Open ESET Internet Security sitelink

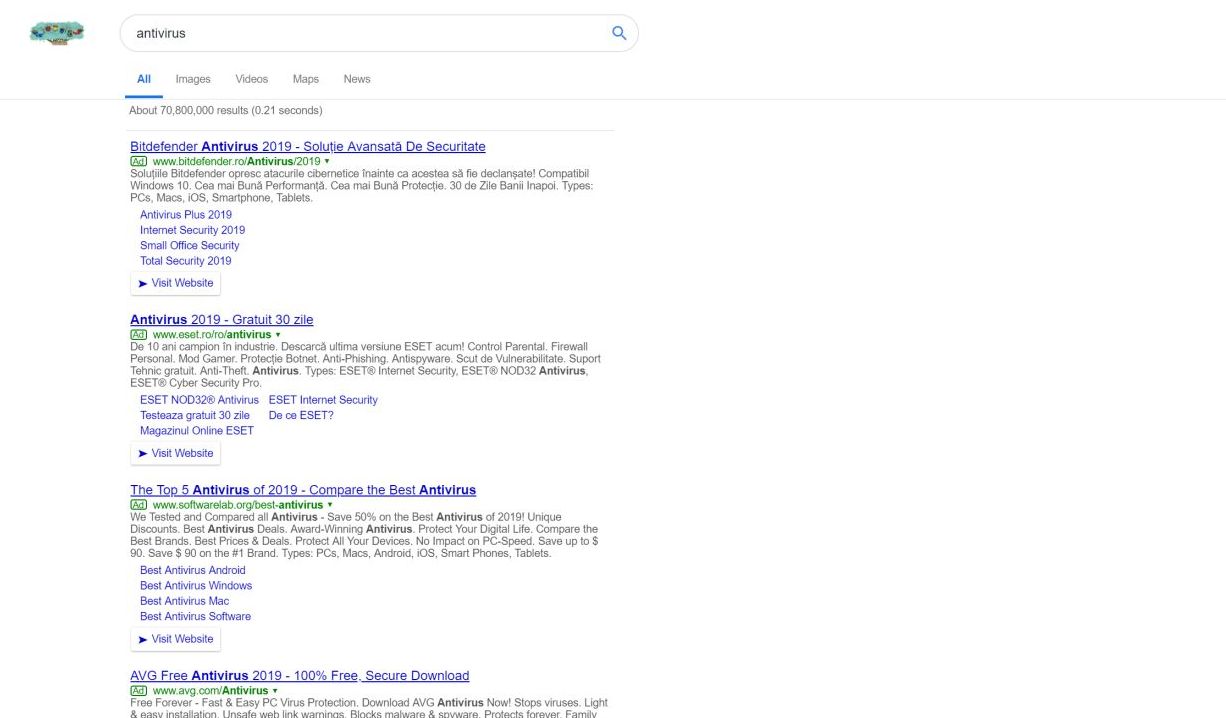click(323, 400)
